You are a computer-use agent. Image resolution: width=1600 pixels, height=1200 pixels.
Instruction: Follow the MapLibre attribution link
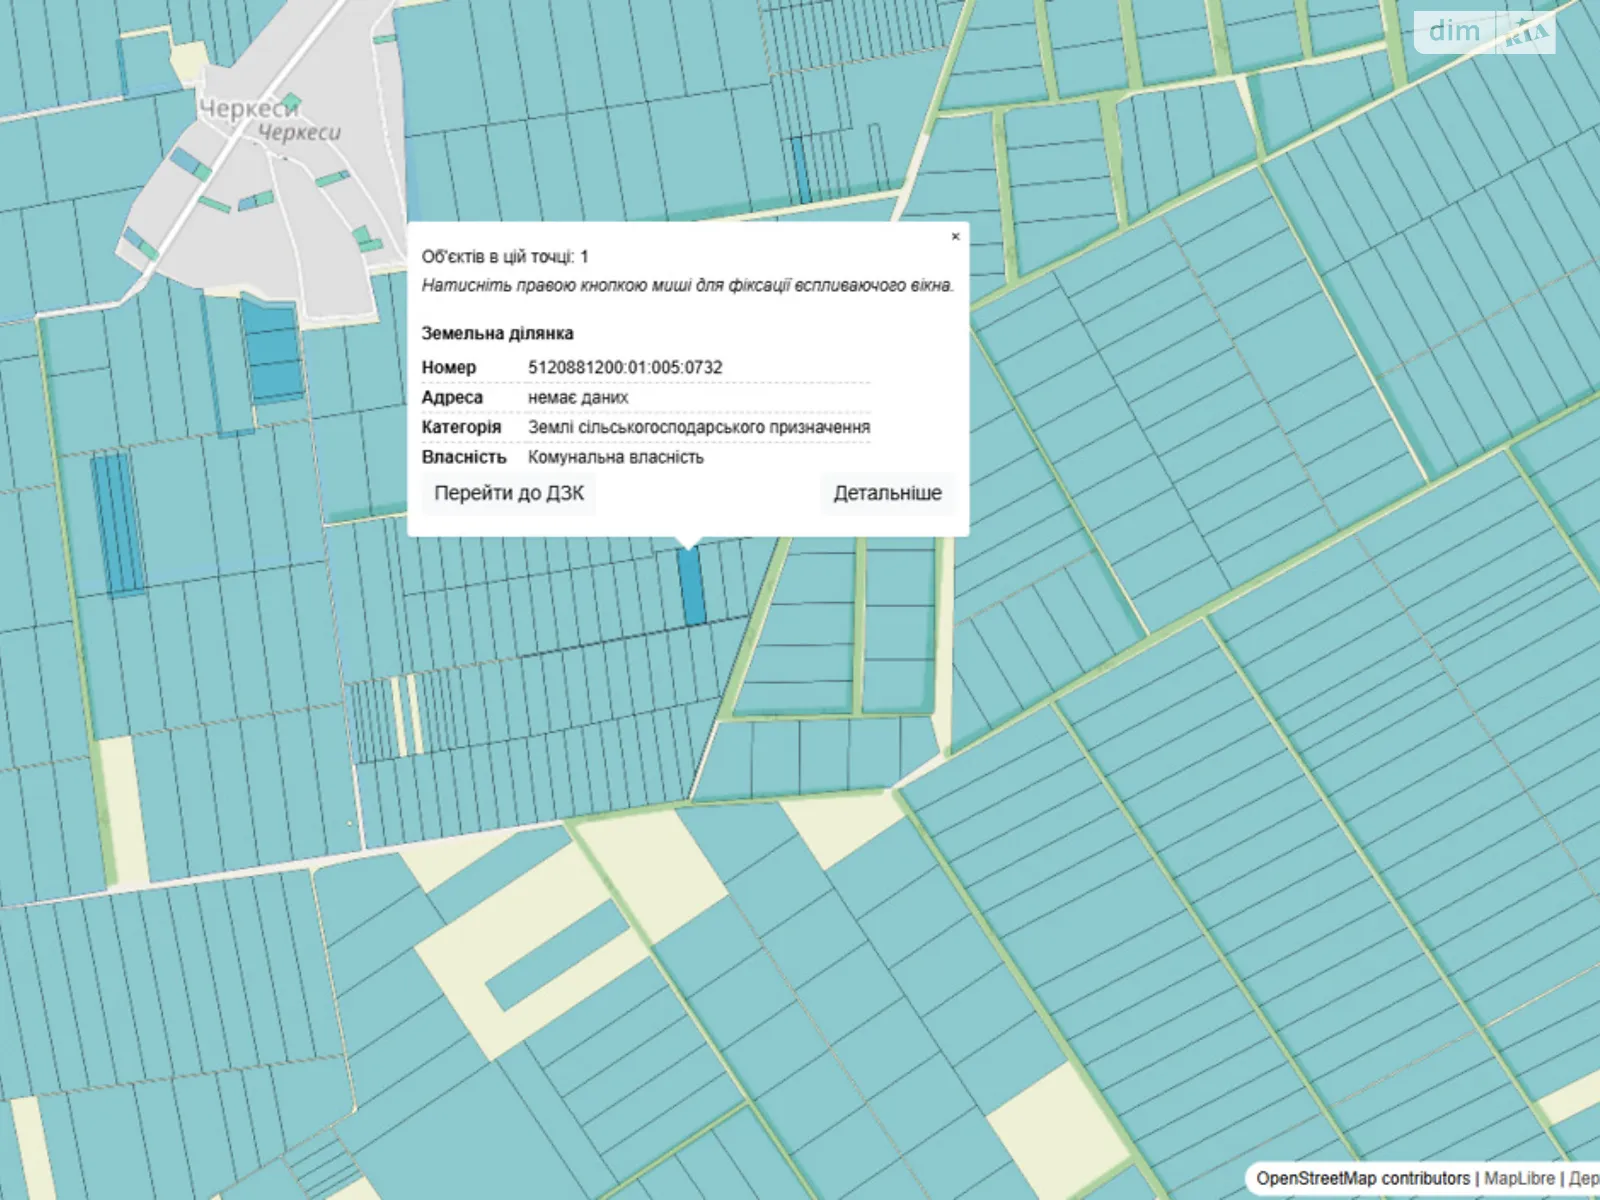(1519, 1178)
